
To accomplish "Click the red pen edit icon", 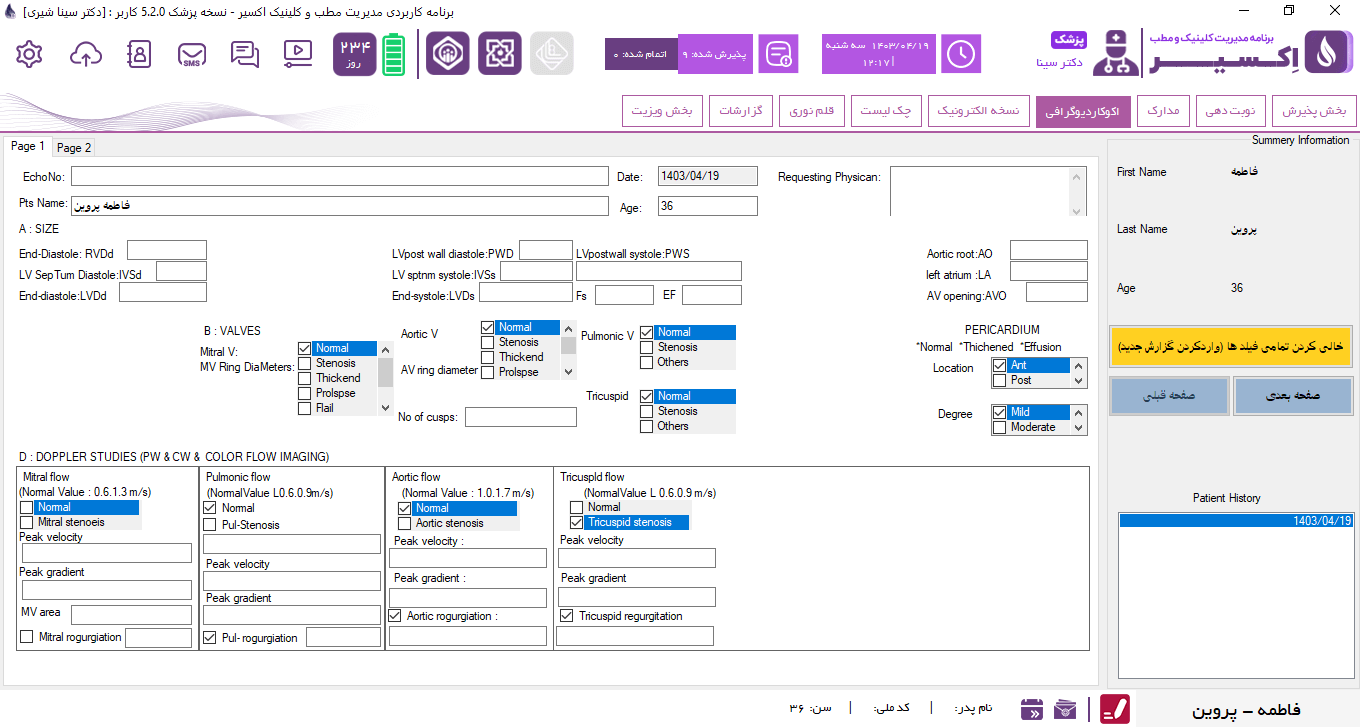I will point(1115,709).
